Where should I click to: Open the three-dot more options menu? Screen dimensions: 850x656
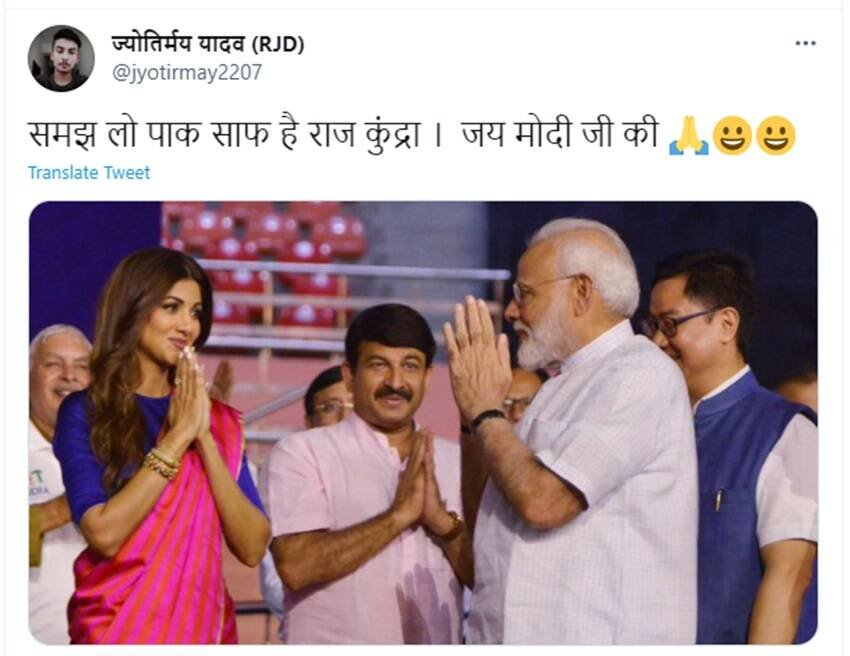tap(805, 43)
